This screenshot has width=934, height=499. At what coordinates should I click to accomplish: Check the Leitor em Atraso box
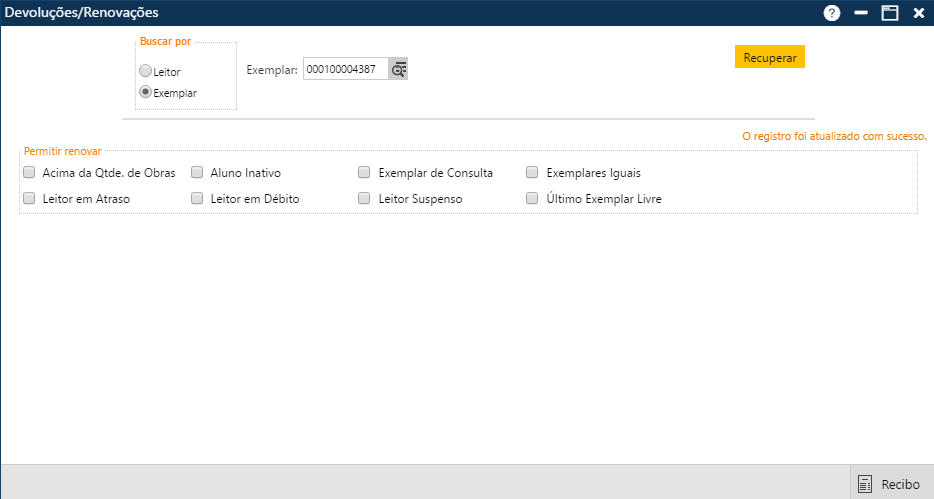(29, 198)
